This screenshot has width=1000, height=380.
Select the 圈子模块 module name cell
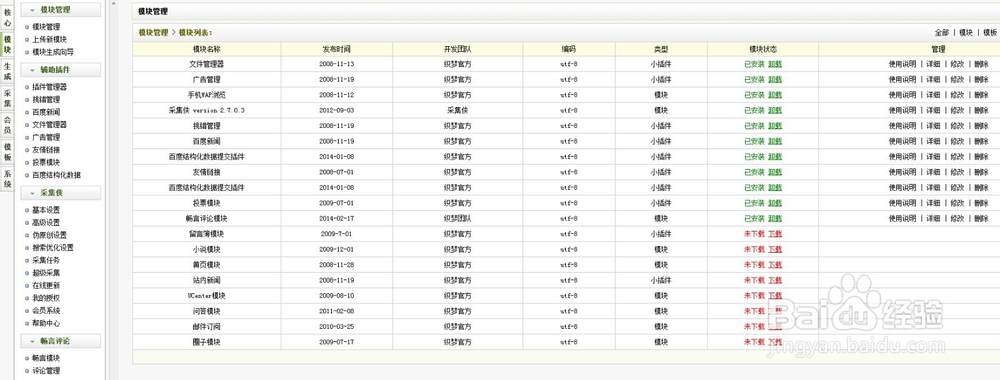tap(207, 342)
